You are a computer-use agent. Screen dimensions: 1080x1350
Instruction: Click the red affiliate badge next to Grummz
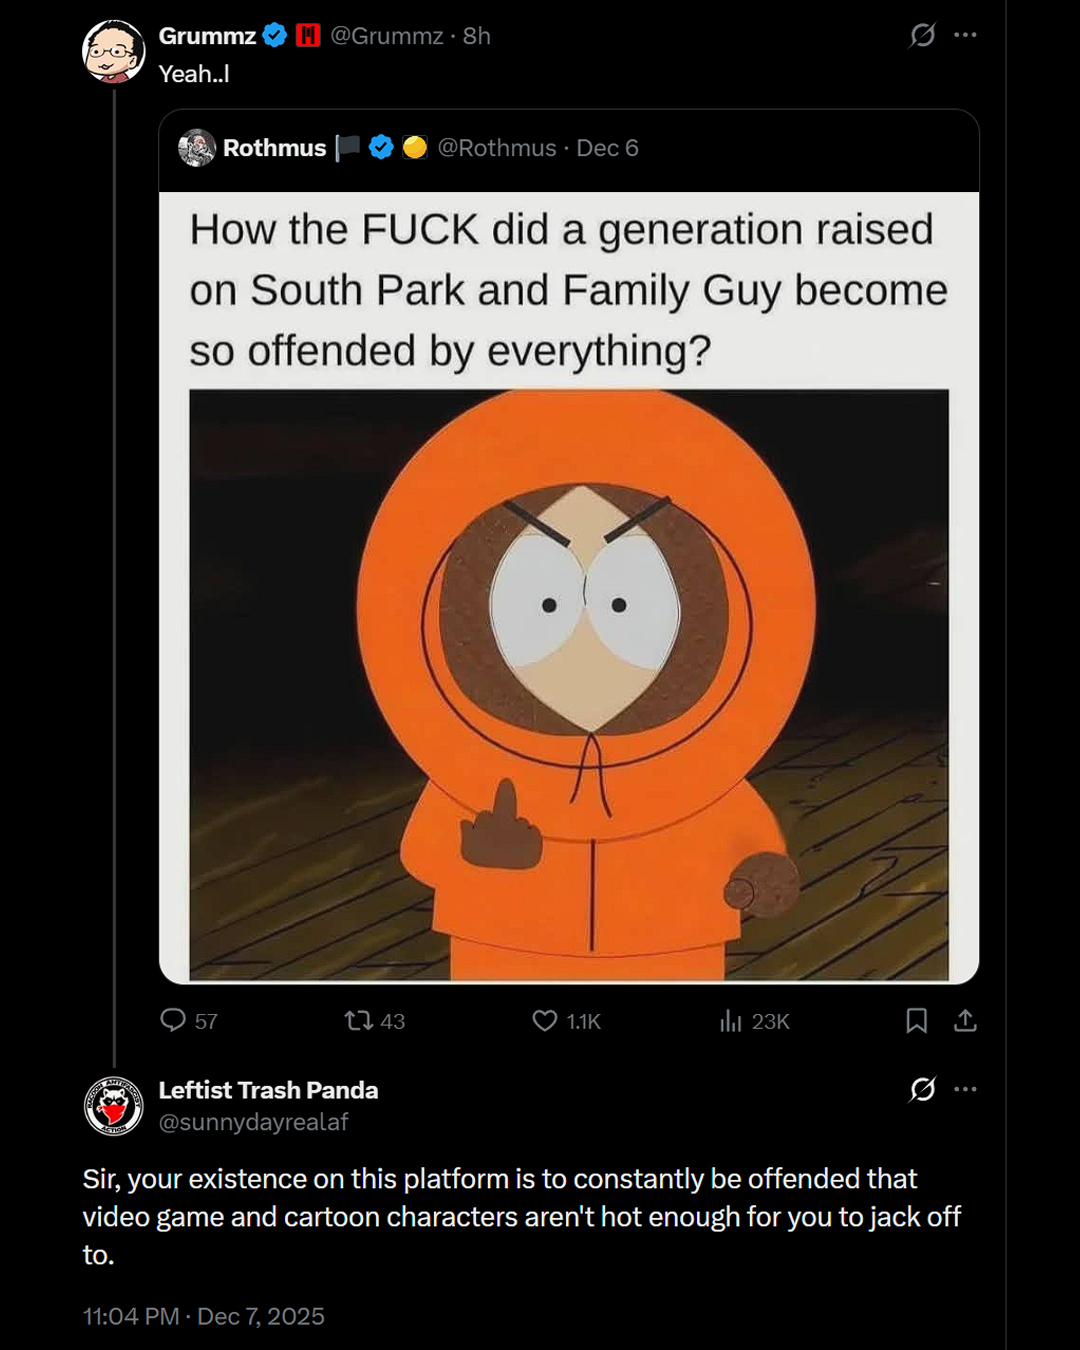click(x=308, y=36)
